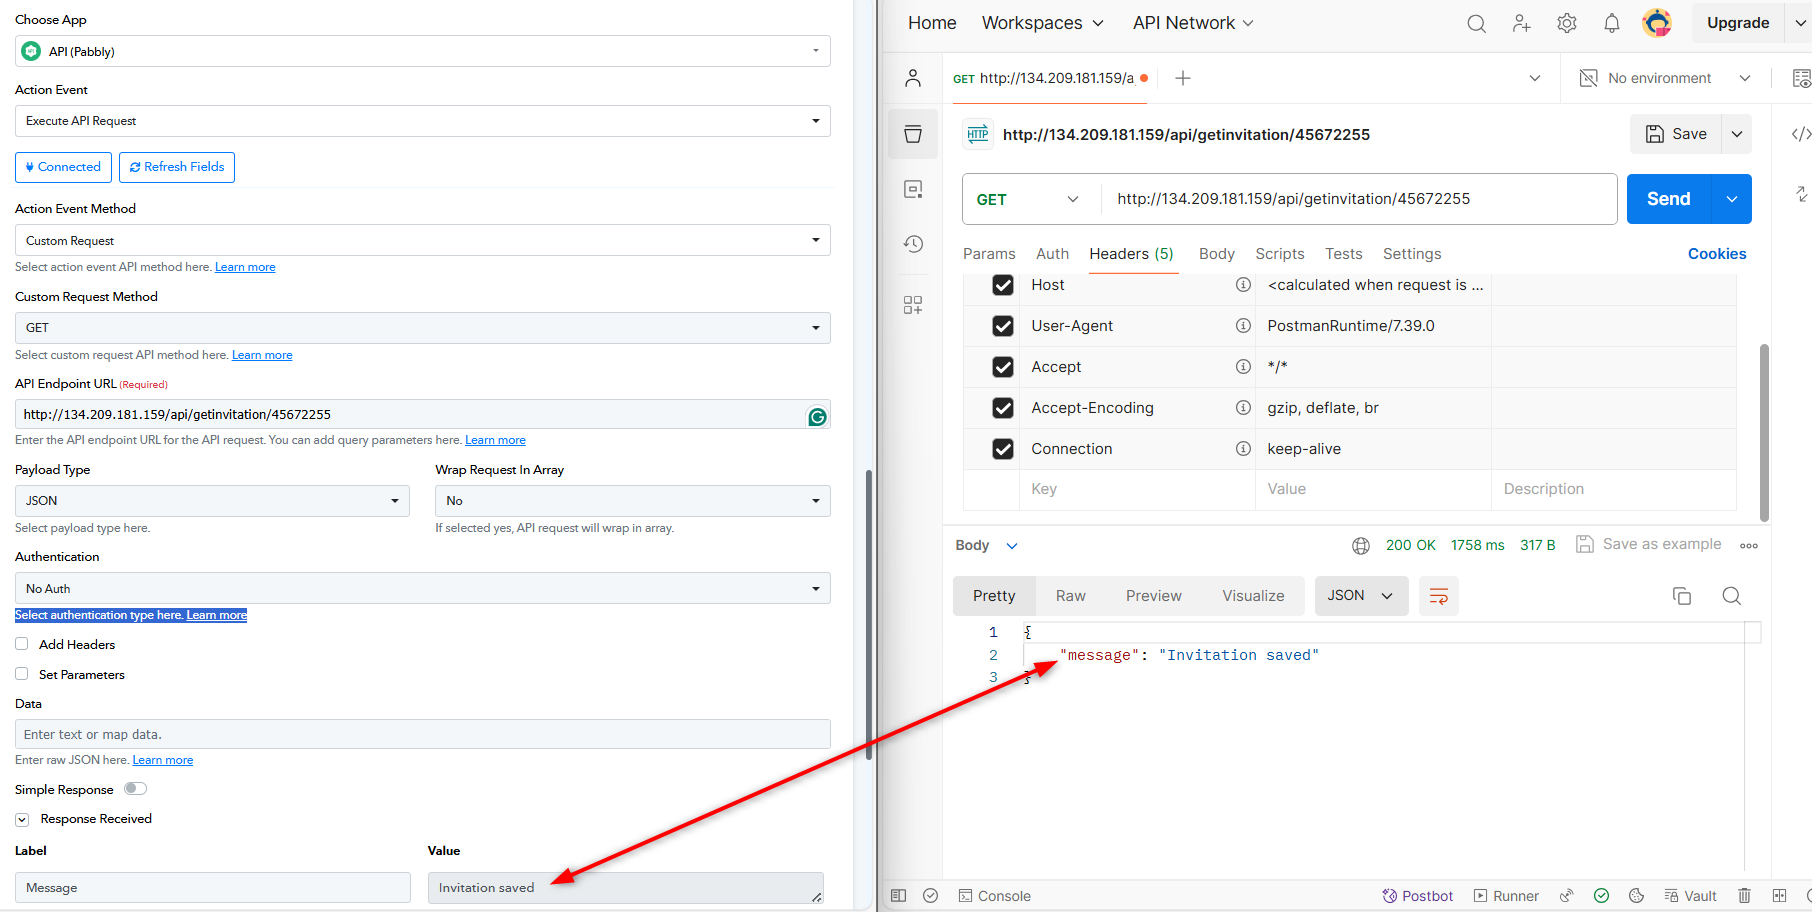Uncheck the Accept header checkbox
The width and height of the screenshot is (1812, 912).
pos(1003,367)
